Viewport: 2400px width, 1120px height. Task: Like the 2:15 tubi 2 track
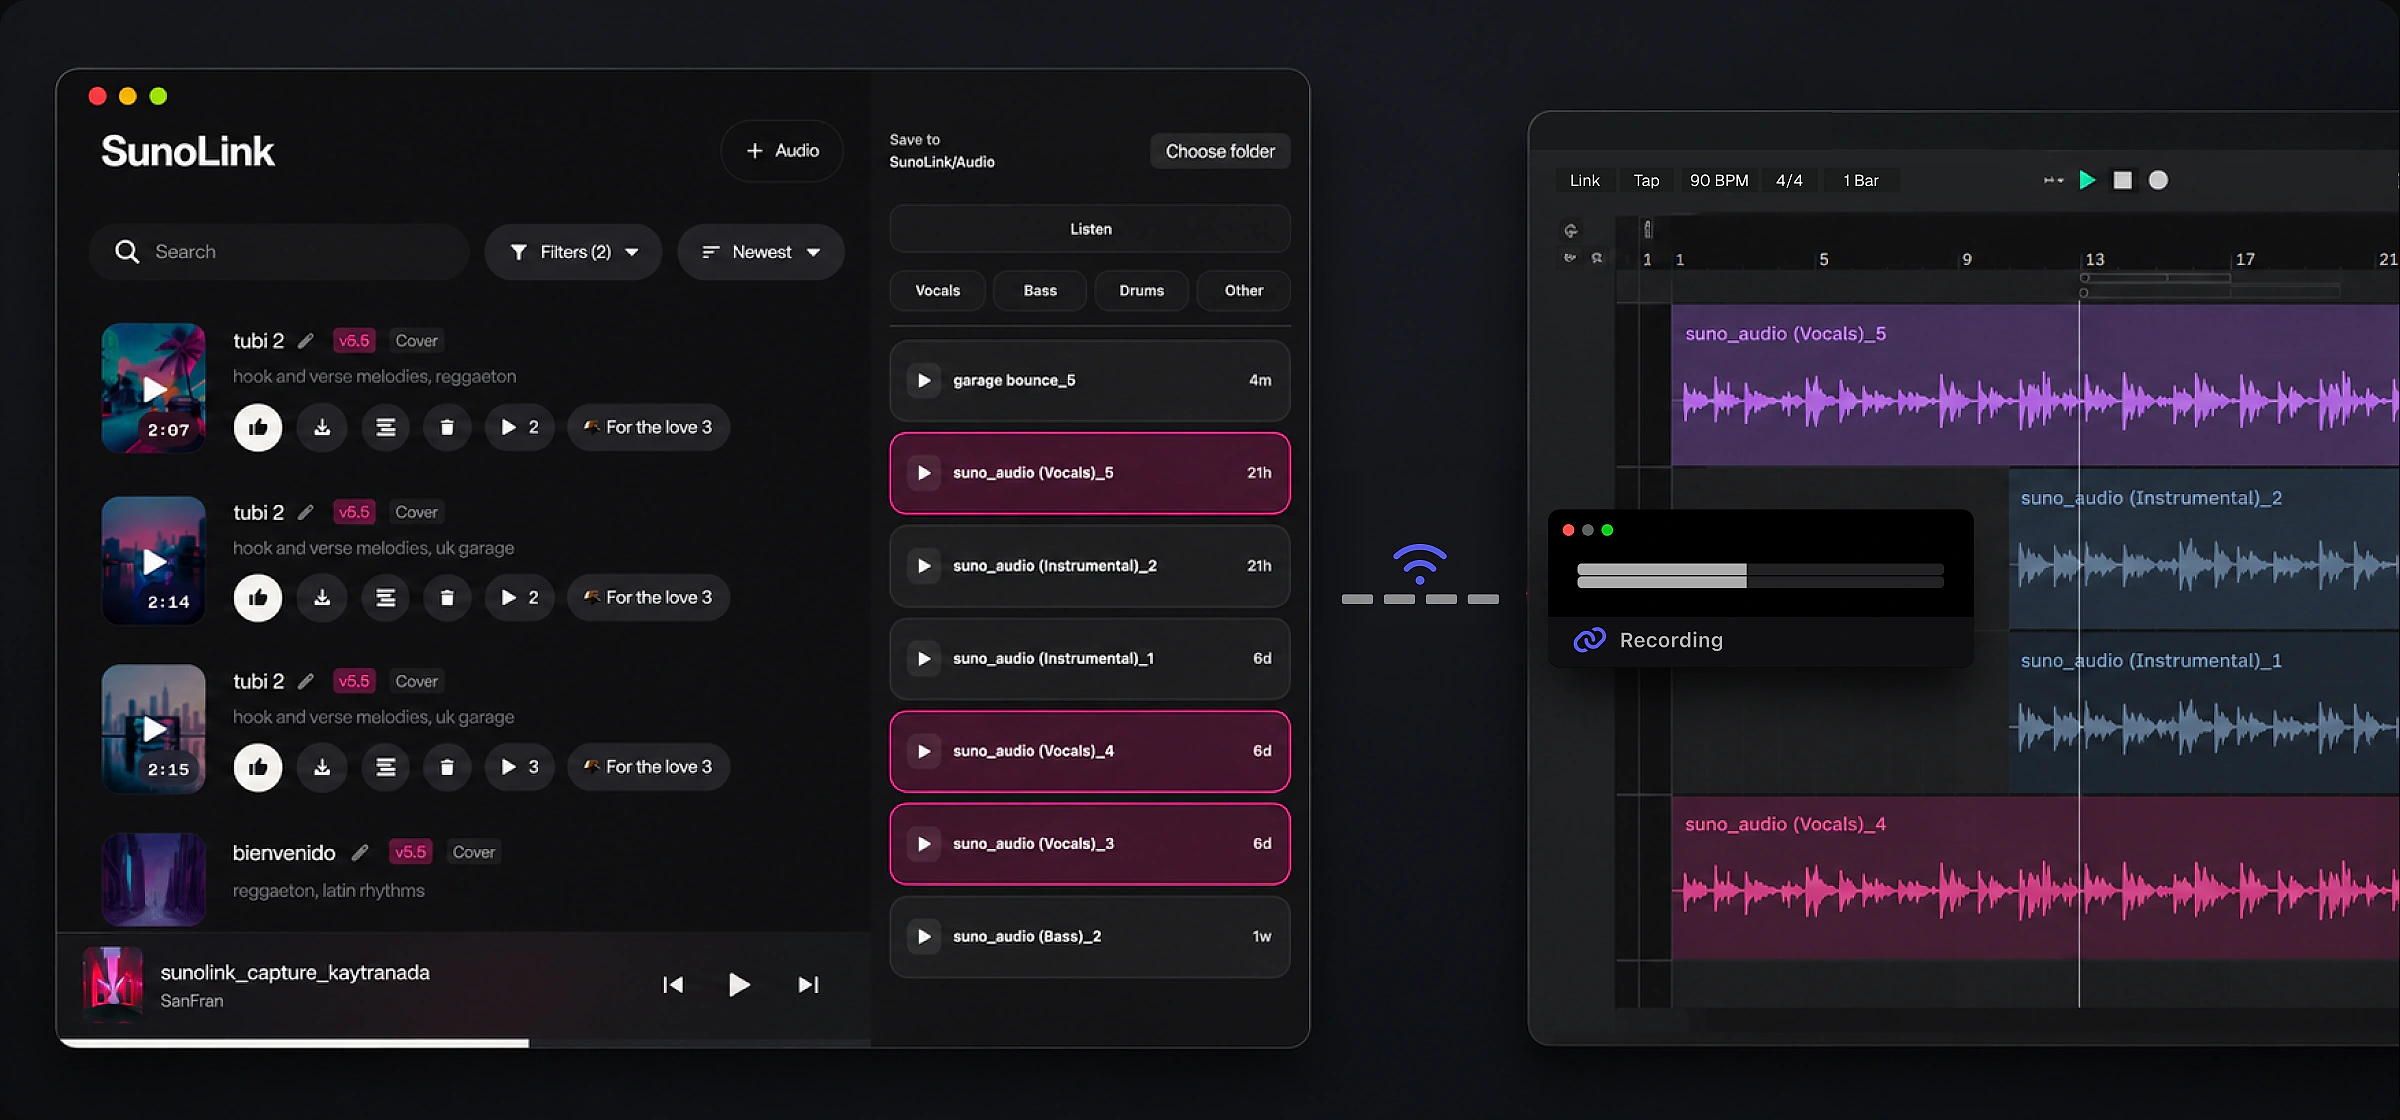tap(257, 767)
